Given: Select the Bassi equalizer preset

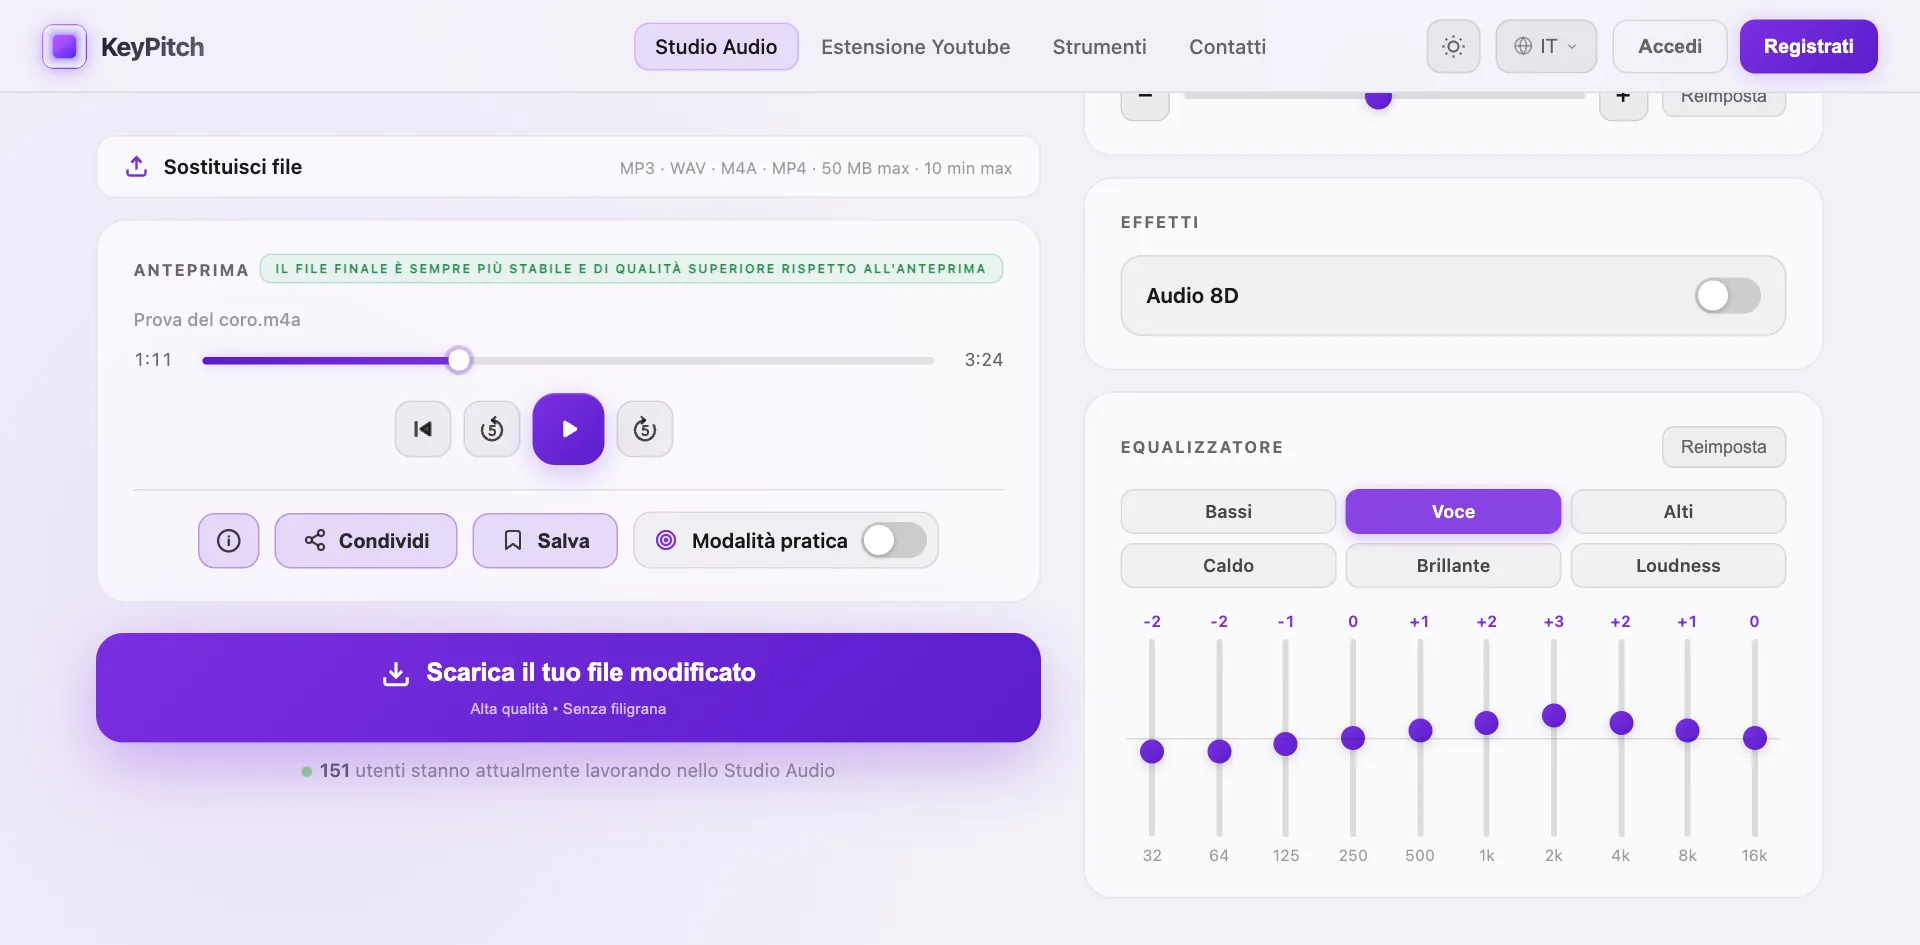Looking at the screenshot, I should coord(1228,511).
